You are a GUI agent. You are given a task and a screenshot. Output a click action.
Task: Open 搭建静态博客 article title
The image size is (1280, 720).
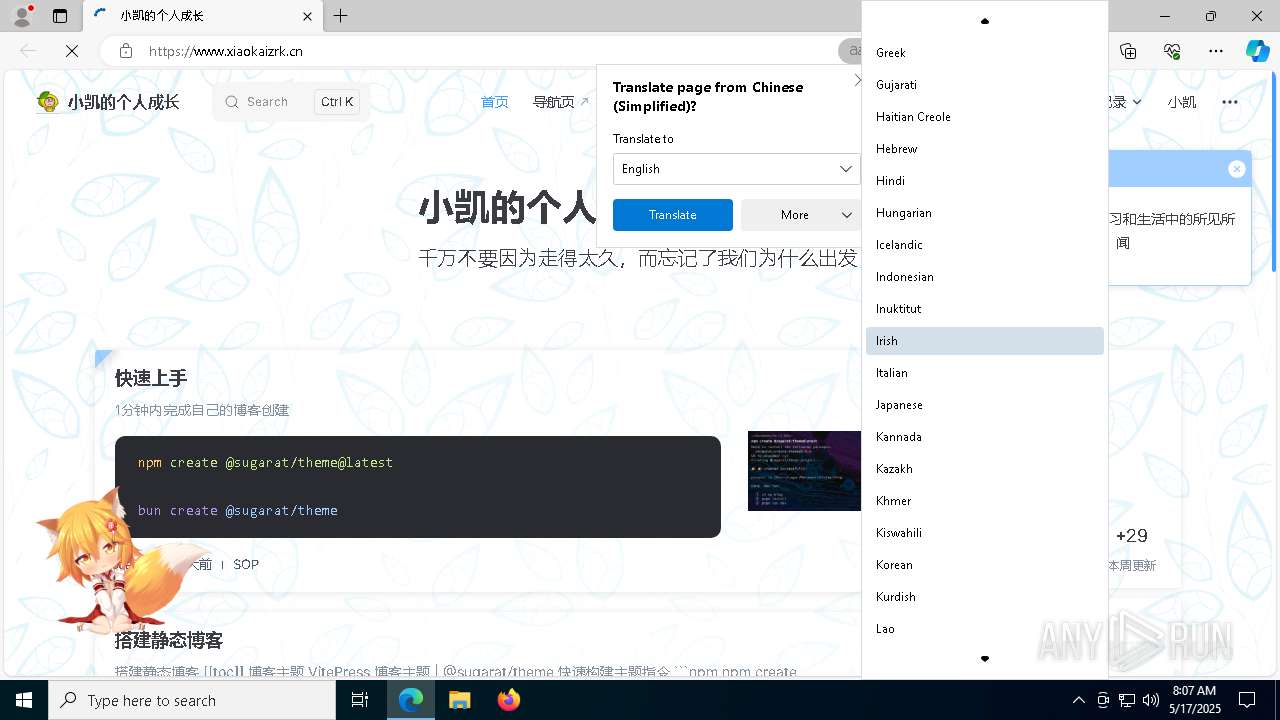click(x=169, y=640)
